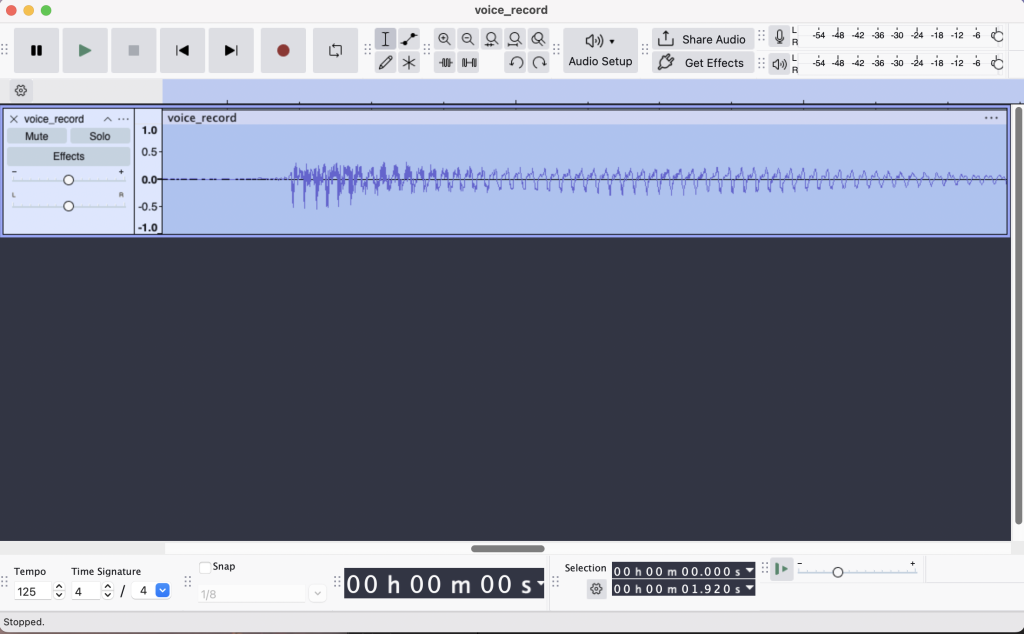Open the voice_record track options menu

tap(124, 119)
